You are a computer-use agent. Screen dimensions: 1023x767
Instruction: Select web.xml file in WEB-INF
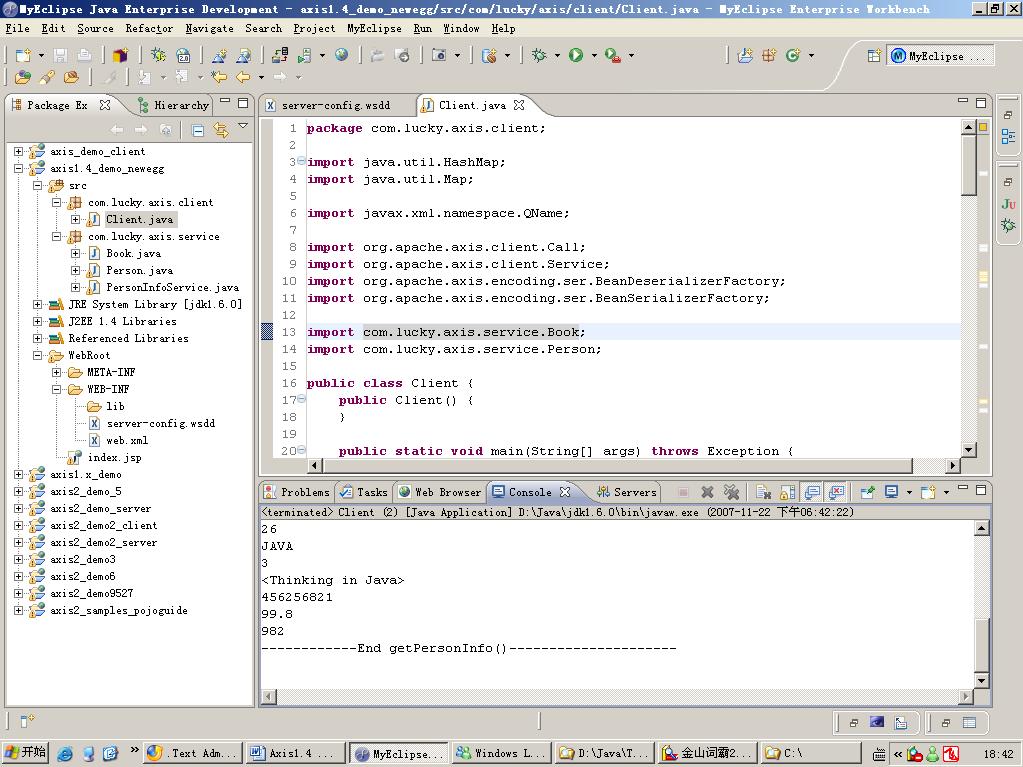tap(127, 440)
